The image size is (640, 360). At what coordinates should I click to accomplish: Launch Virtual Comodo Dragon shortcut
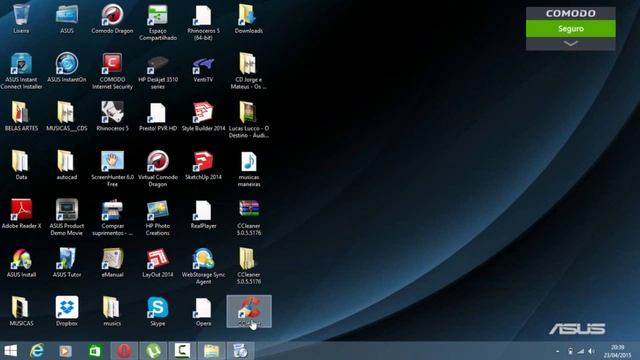(158, 169)
